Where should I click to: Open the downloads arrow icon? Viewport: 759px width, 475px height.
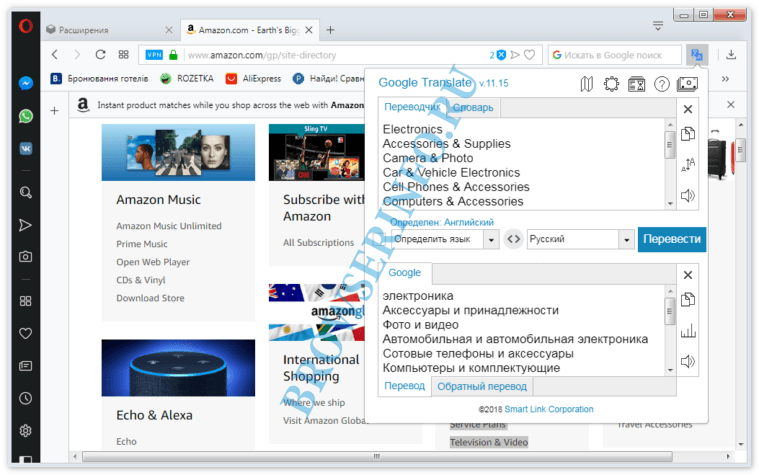(x=731, y=55)
